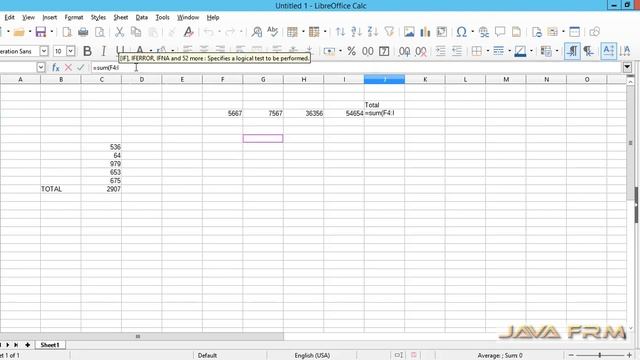
Task: Click the Sort icon
Action: pos(340,32)
